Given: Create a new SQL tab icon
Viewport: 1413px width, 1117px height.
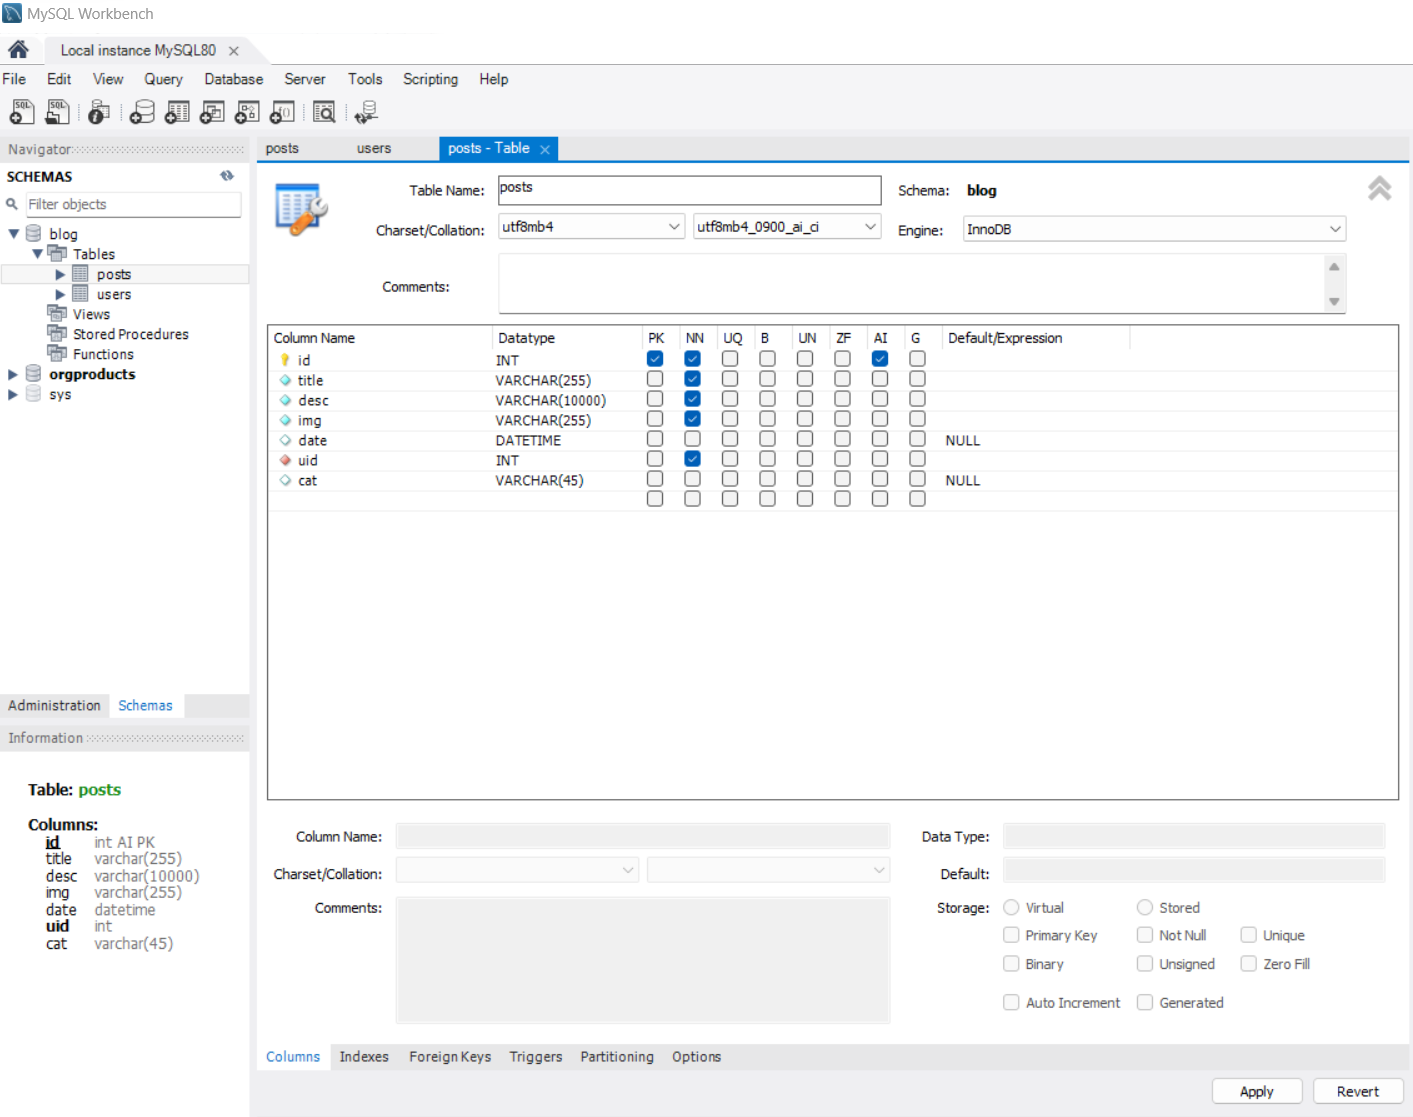Looking at the screenshot, I should point(22,112).
